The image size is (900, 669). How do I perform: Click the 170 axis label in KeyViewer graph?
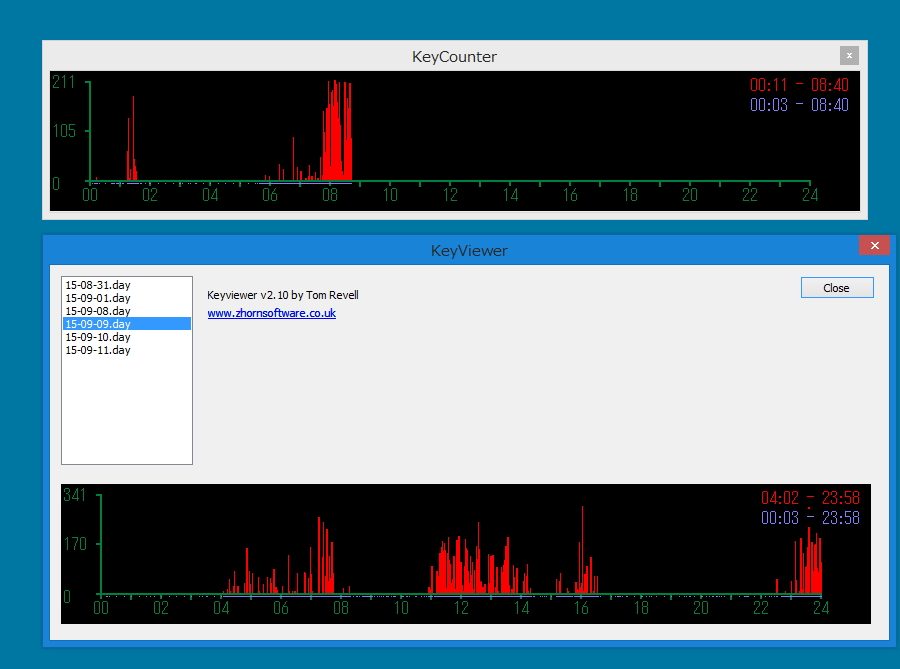tap(75, 543)
